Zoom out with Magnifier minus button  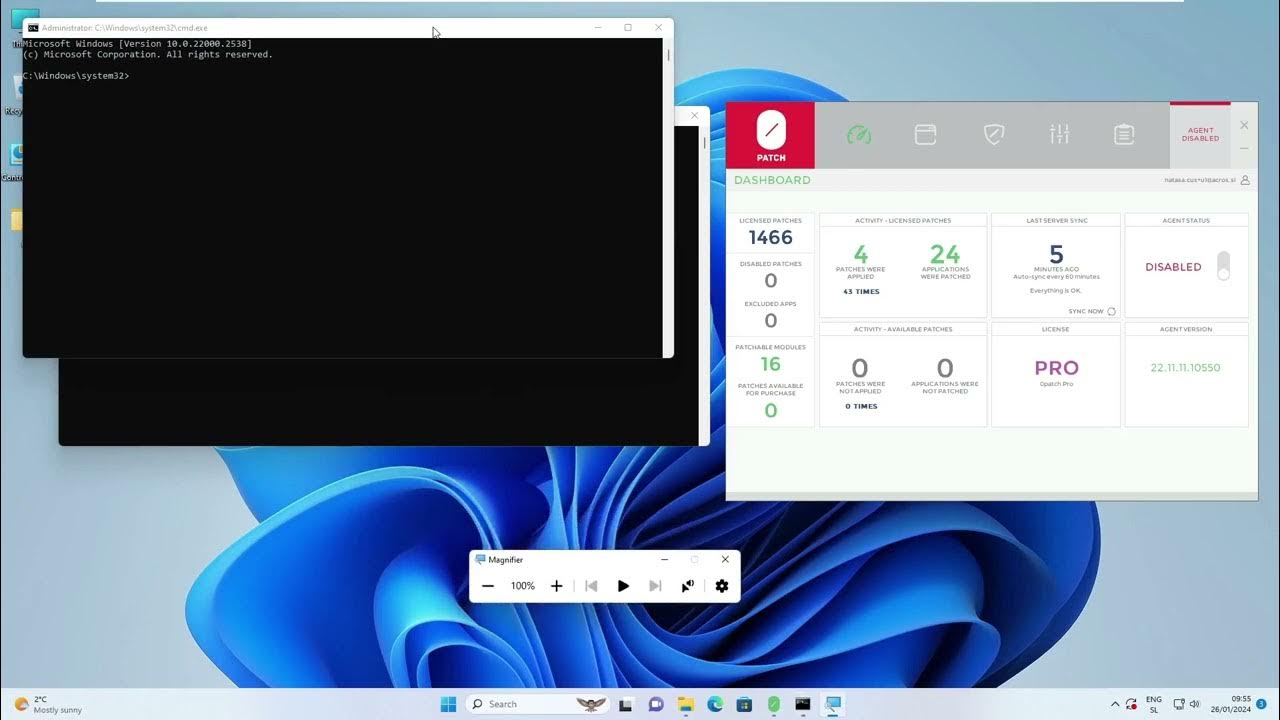[488, 586]
